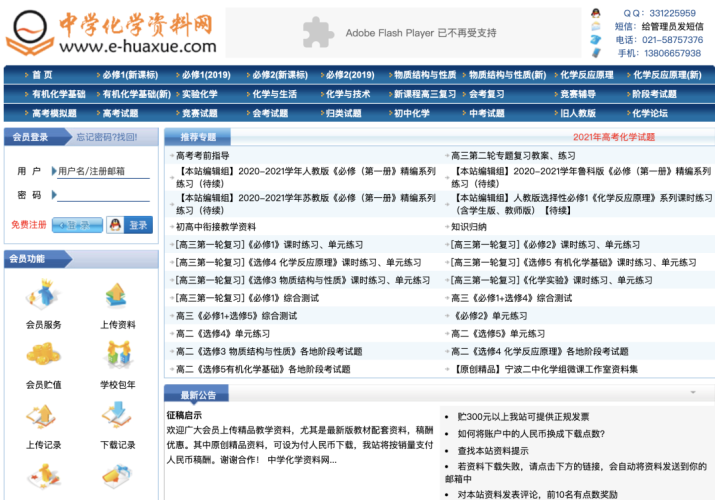Open the 高考模拟题 navigation item
715x500 pixels.
pyautogui.click(x=54, y=113)
